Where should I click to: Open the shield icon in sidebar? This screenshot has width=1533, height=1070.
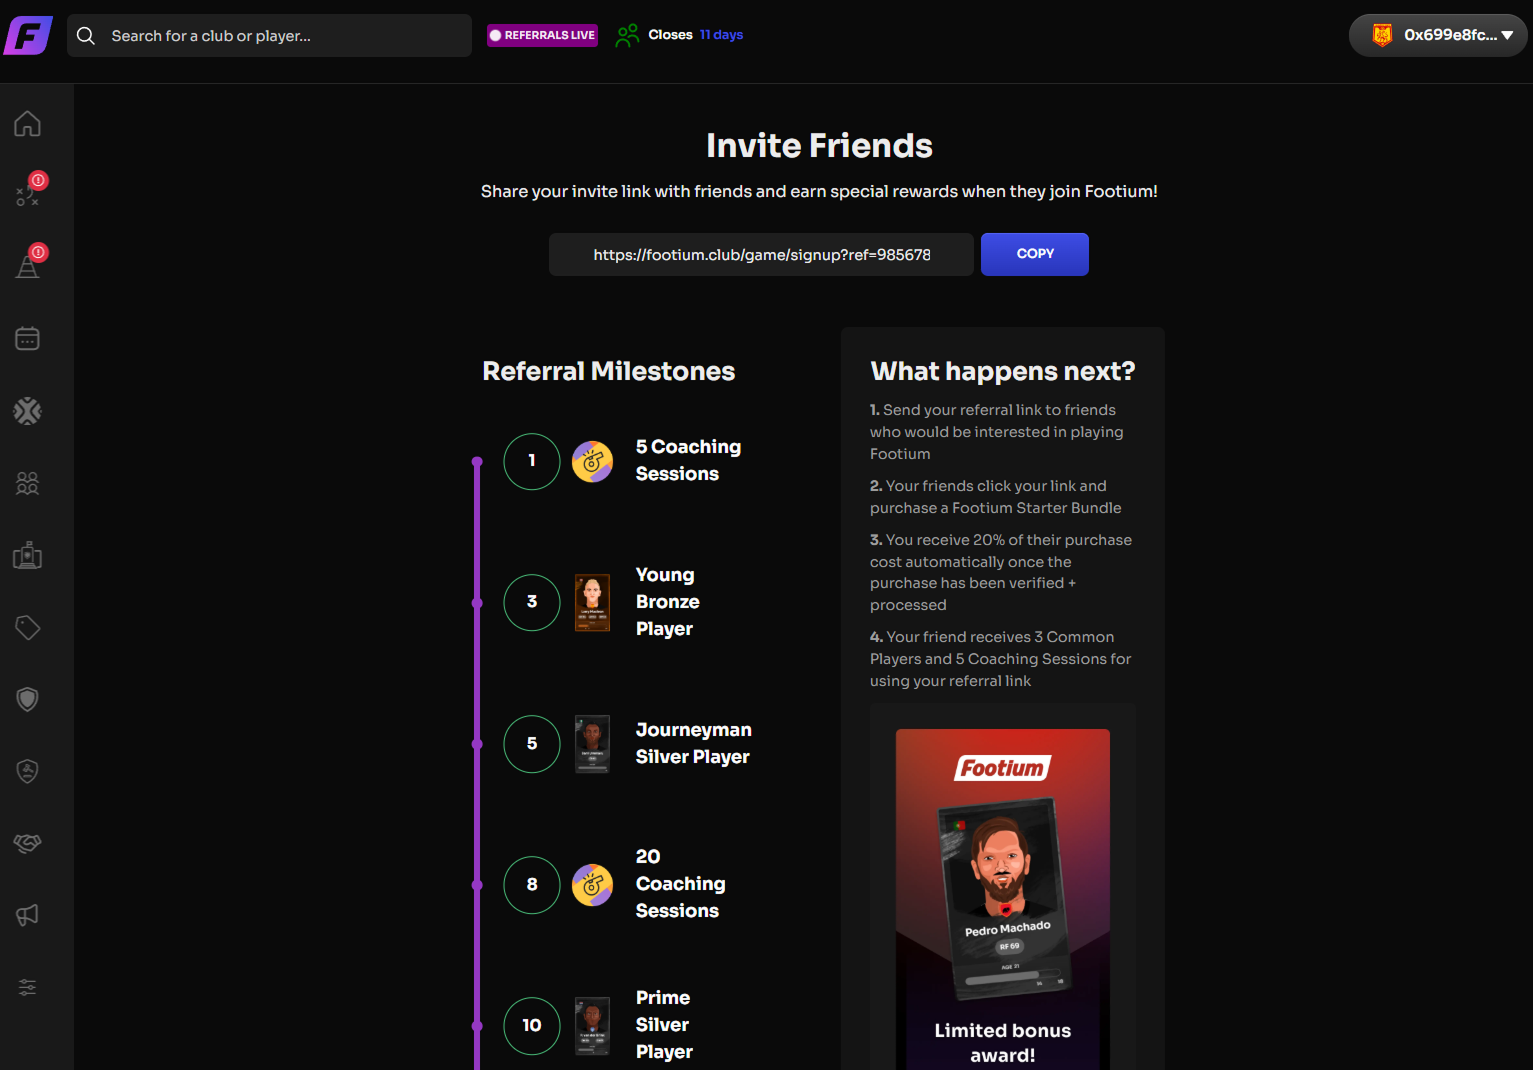point(27,699)
